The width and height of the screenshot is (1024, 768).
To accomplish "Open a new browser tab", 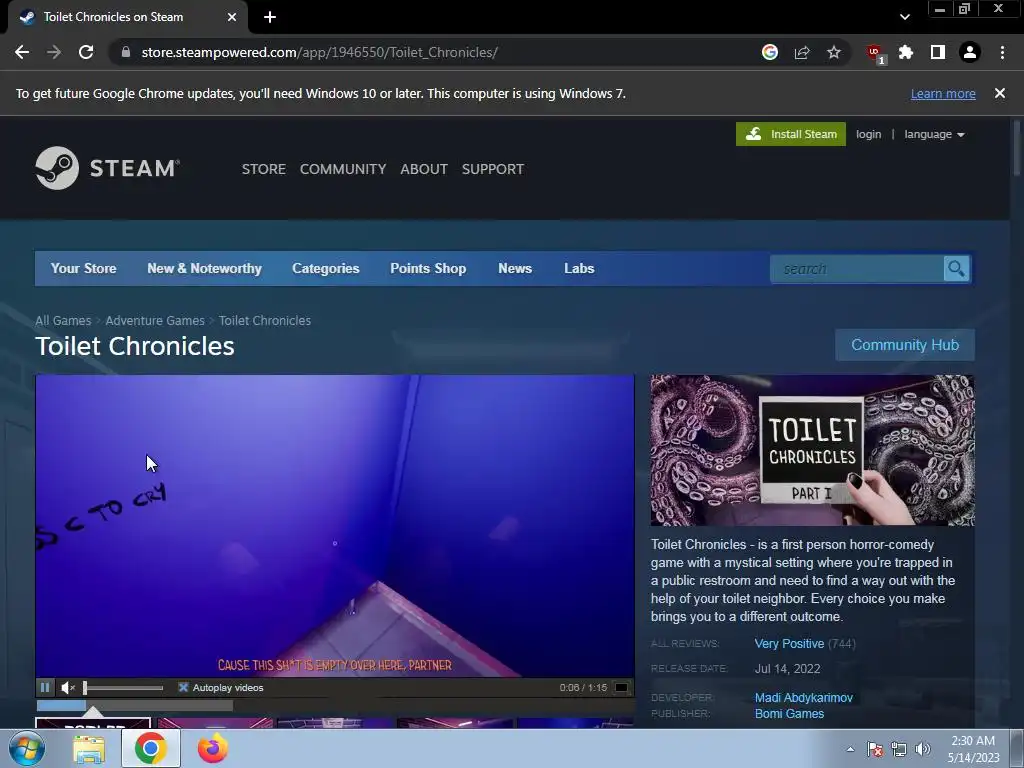I will pyautogui.click(x=270, y=17).
